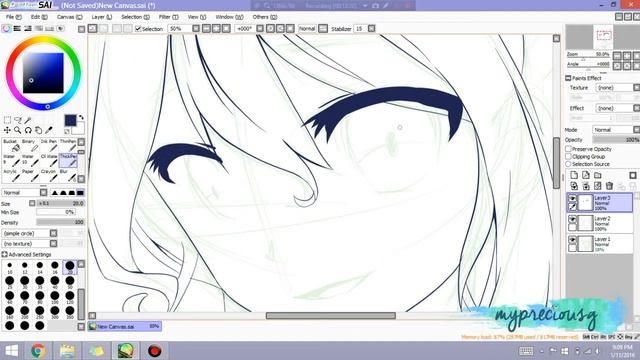Select Layer 1 in layer panel
Screen dimensions: 640x360
pyautogui.click(x=600, y=244)
